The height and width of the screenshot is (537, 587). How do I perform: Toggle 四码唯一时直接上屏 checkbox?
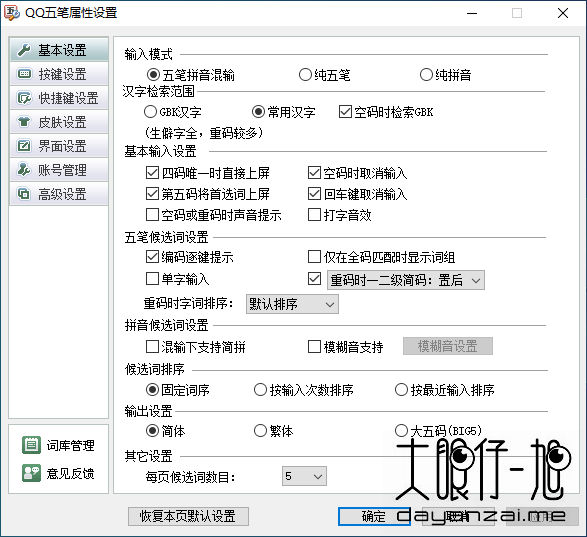[152, 173]
